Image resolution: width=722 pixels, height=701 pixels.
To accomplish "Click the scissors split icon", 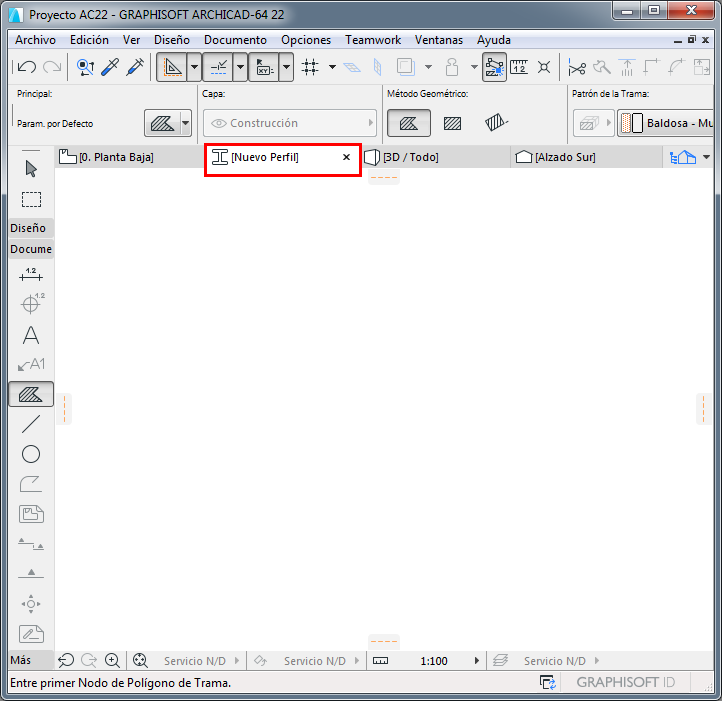I will coord(576,67).
